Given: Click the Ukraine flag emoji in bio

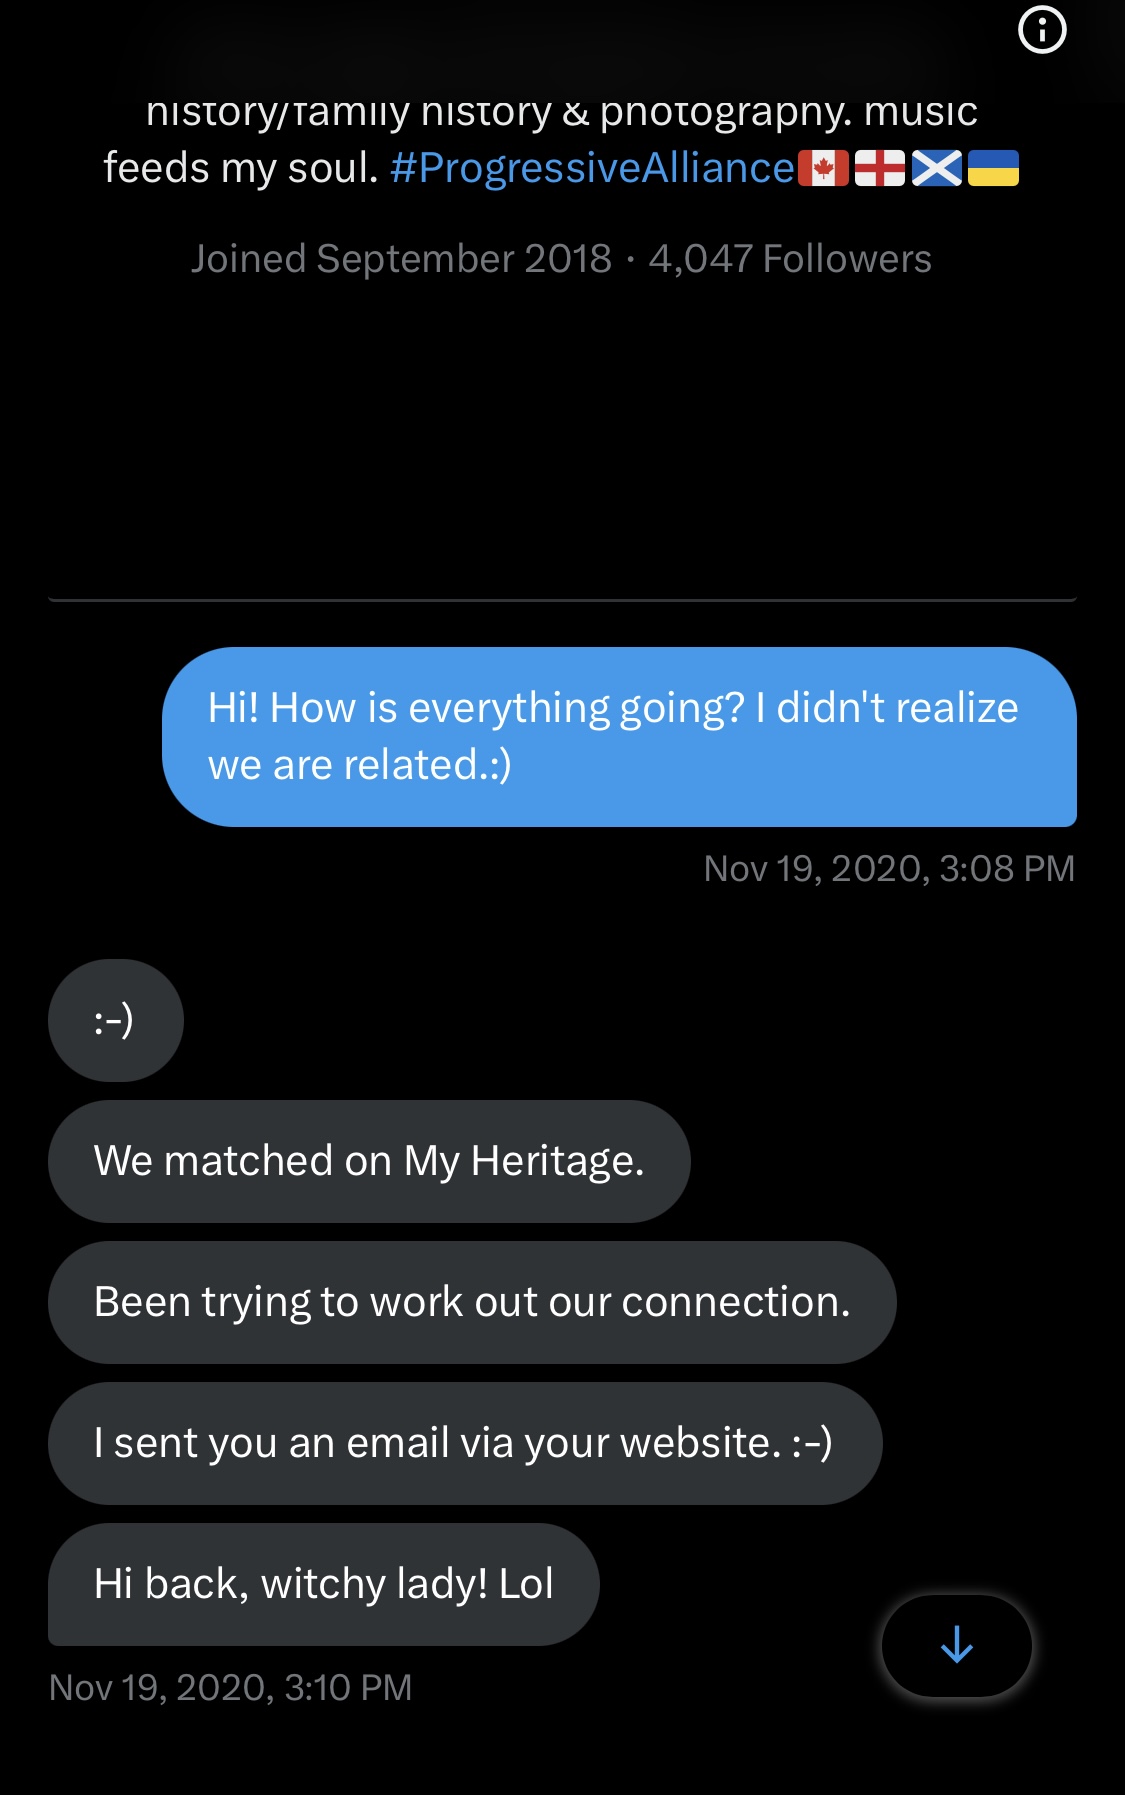Looking at the screenshot, I should pos(993,169).
